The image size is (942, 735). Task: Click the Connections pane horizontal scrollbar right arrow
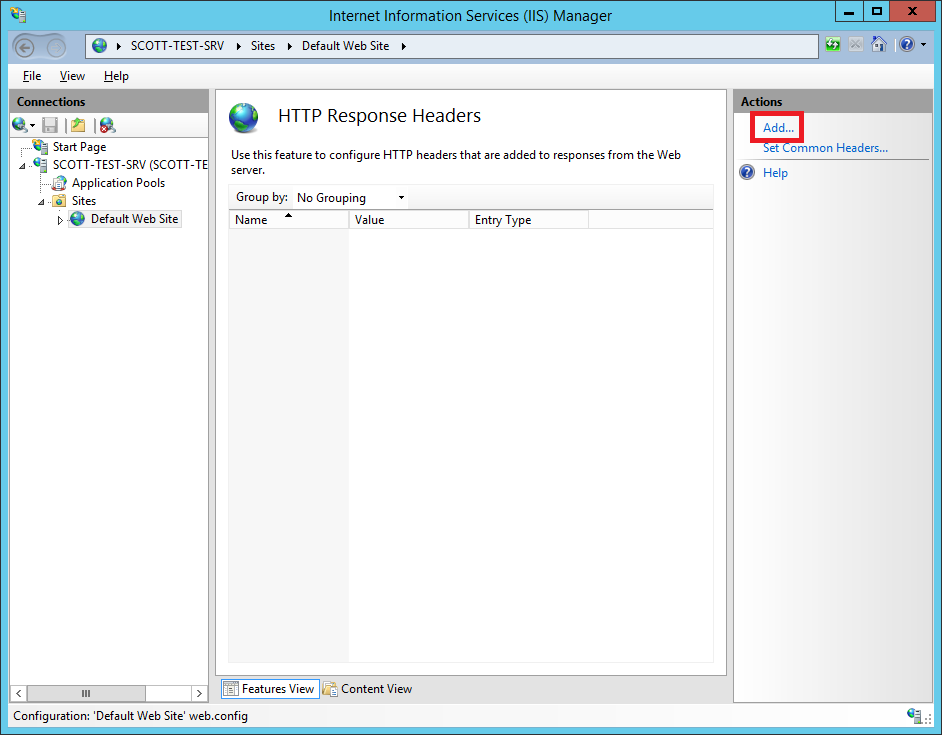click(x=199, y=693)
